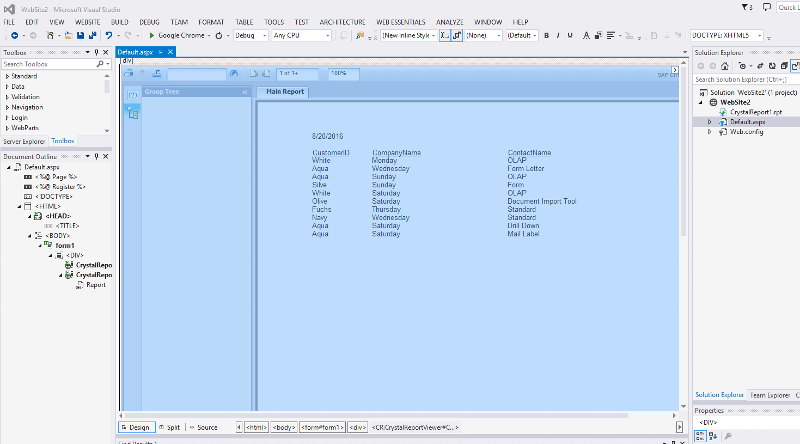
Task: Click the Properties alphabetical sort icon
Action: [713, 436]
